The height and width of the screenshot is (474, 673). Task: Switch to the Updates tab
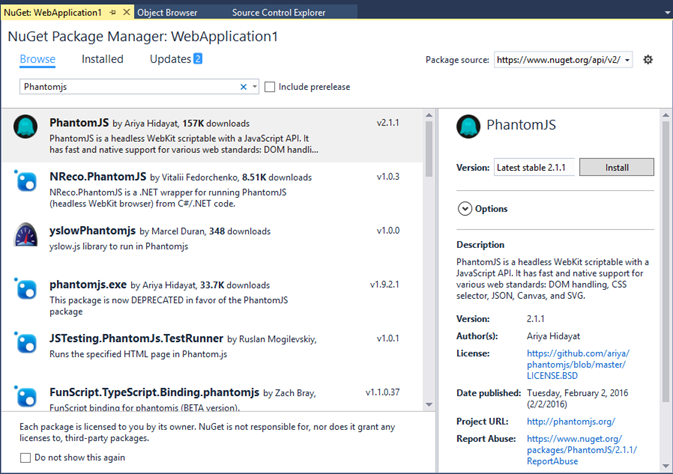point(170,59)
